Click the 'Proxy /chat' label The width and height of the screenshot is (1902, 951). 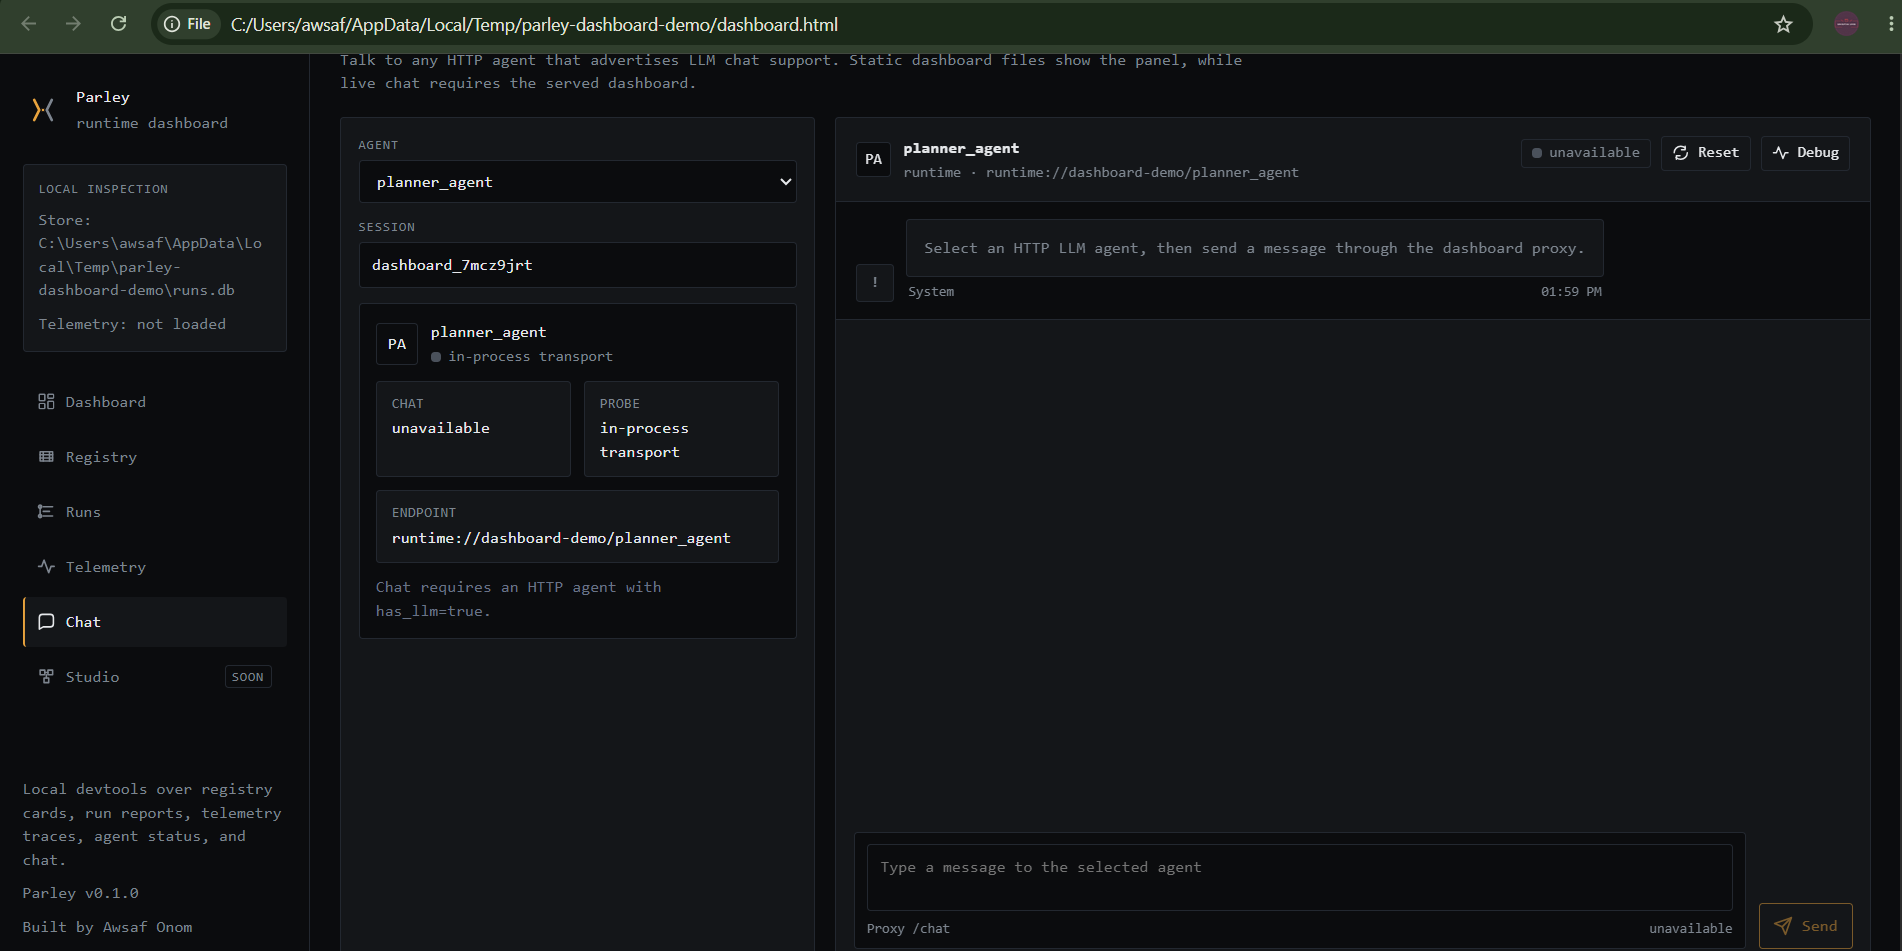[908, 929]
